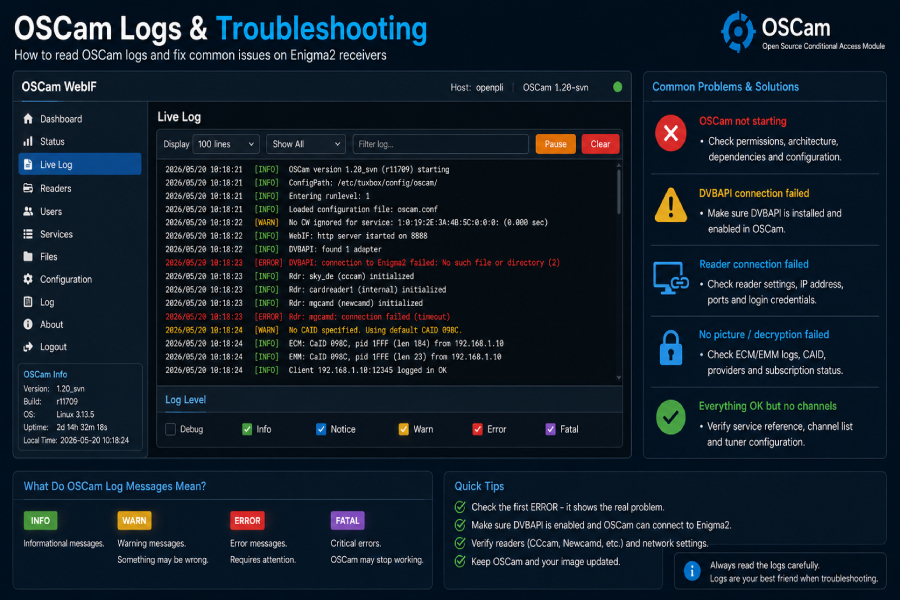Click the red ERROR badge
Viewport: 900px width, 600px height.
247,521
